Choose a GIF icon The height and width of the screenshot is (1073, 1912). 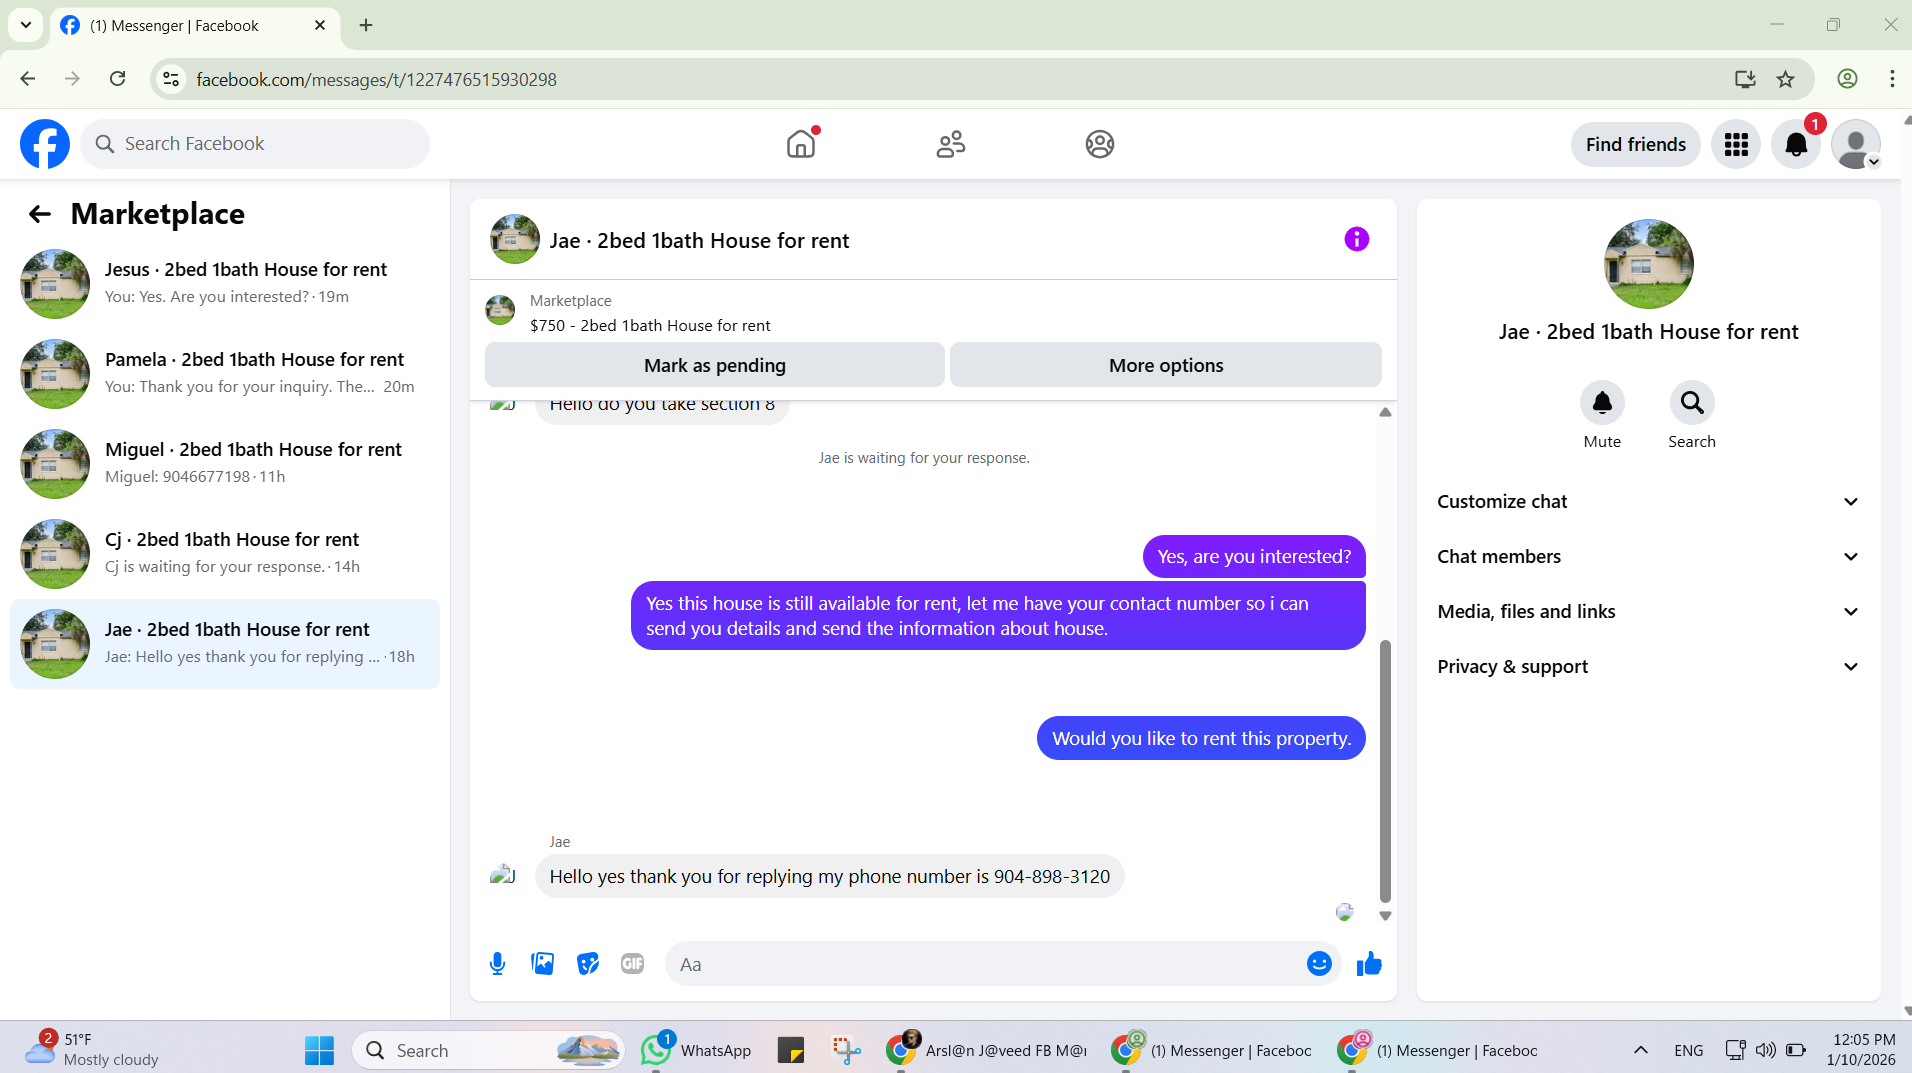[633, 964]
